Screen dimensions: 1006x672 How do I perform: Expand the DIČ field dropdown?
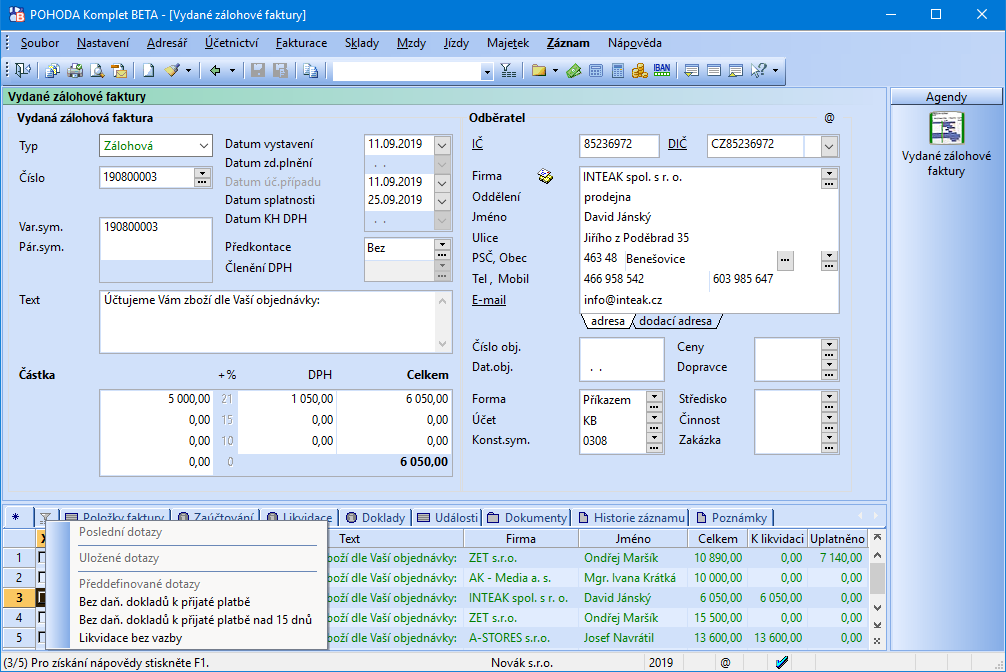click(x=829, y=146)
